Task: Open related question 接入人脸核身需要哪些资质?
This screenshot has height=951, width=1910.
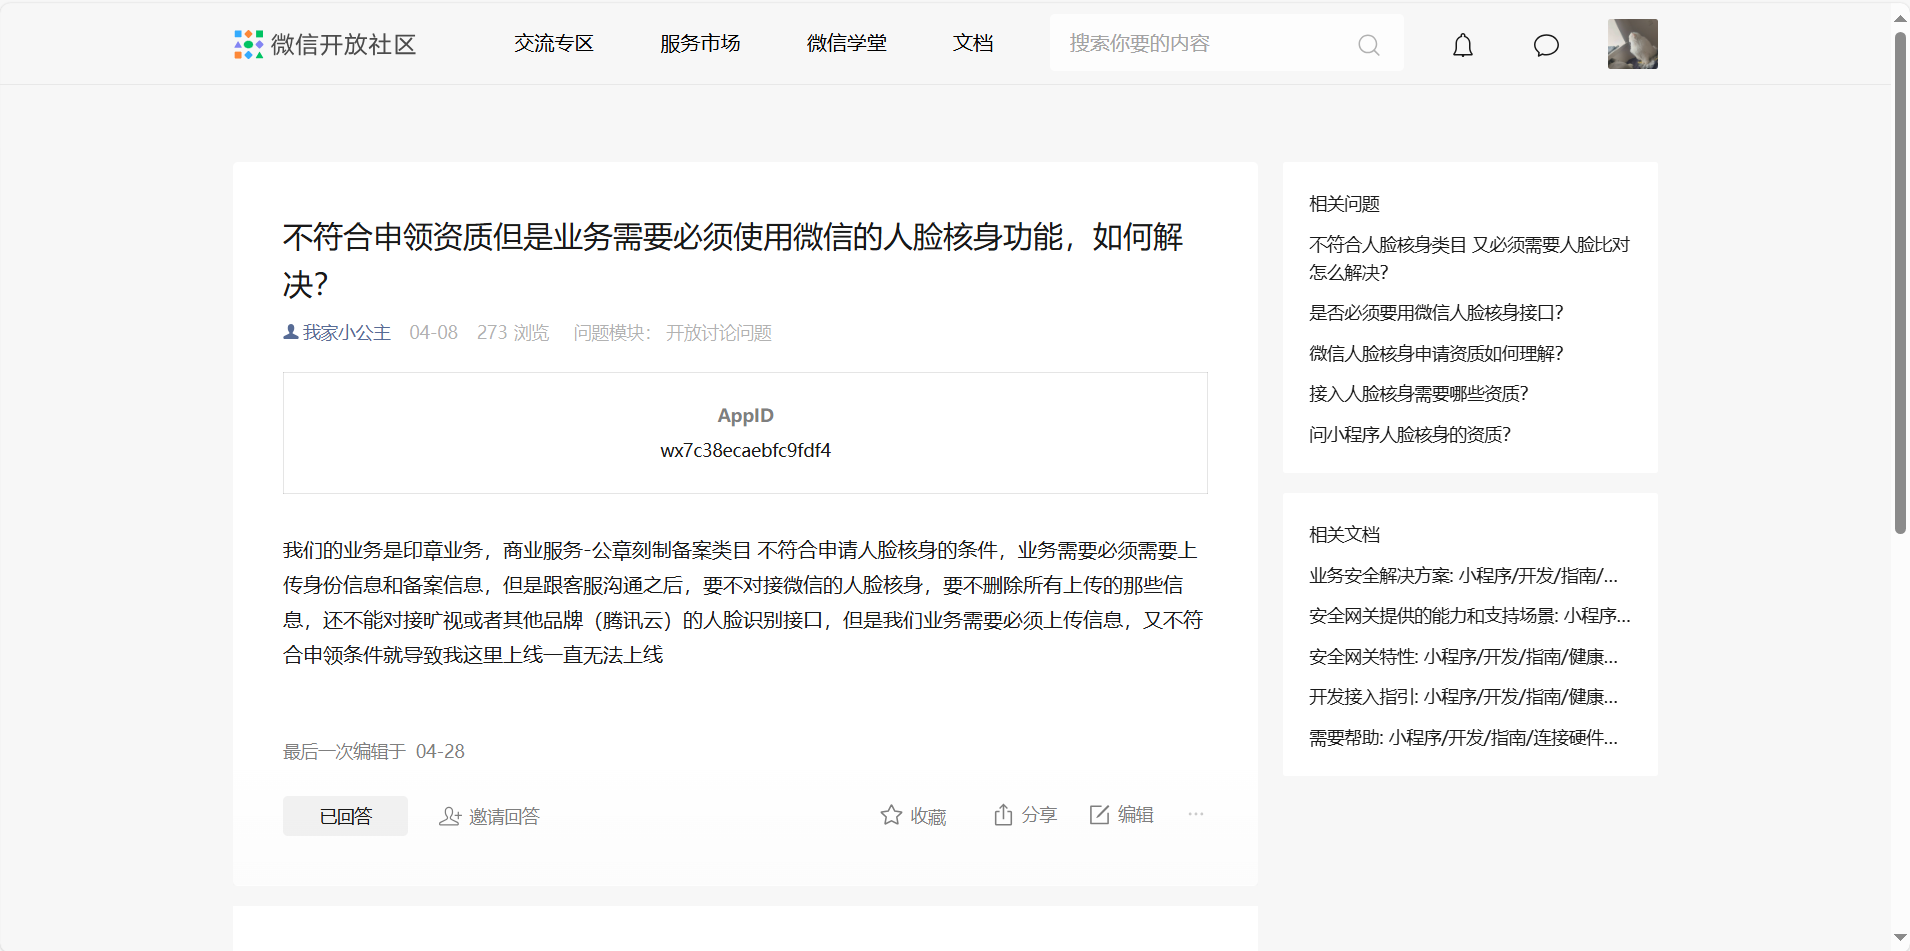Action: [x=1418, y=393]
